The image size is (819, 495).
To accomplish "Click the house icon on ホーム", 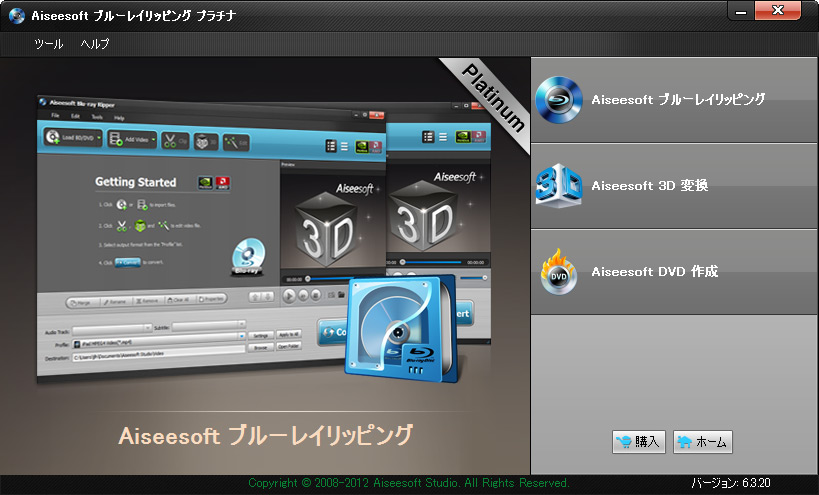I will pyautogui.click(x=685, y=442).
